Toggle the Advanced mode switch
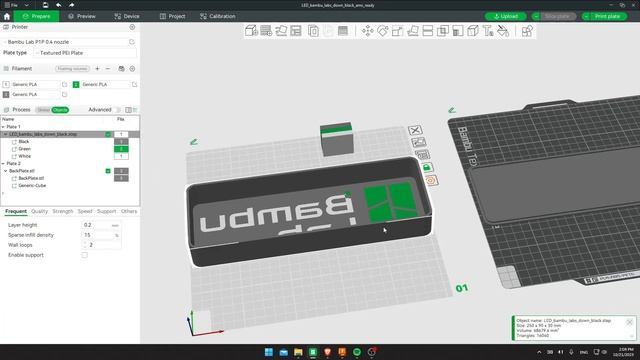The width and height of the screenshot is (640, 360). pyautogui.click(x=118, y=110)
